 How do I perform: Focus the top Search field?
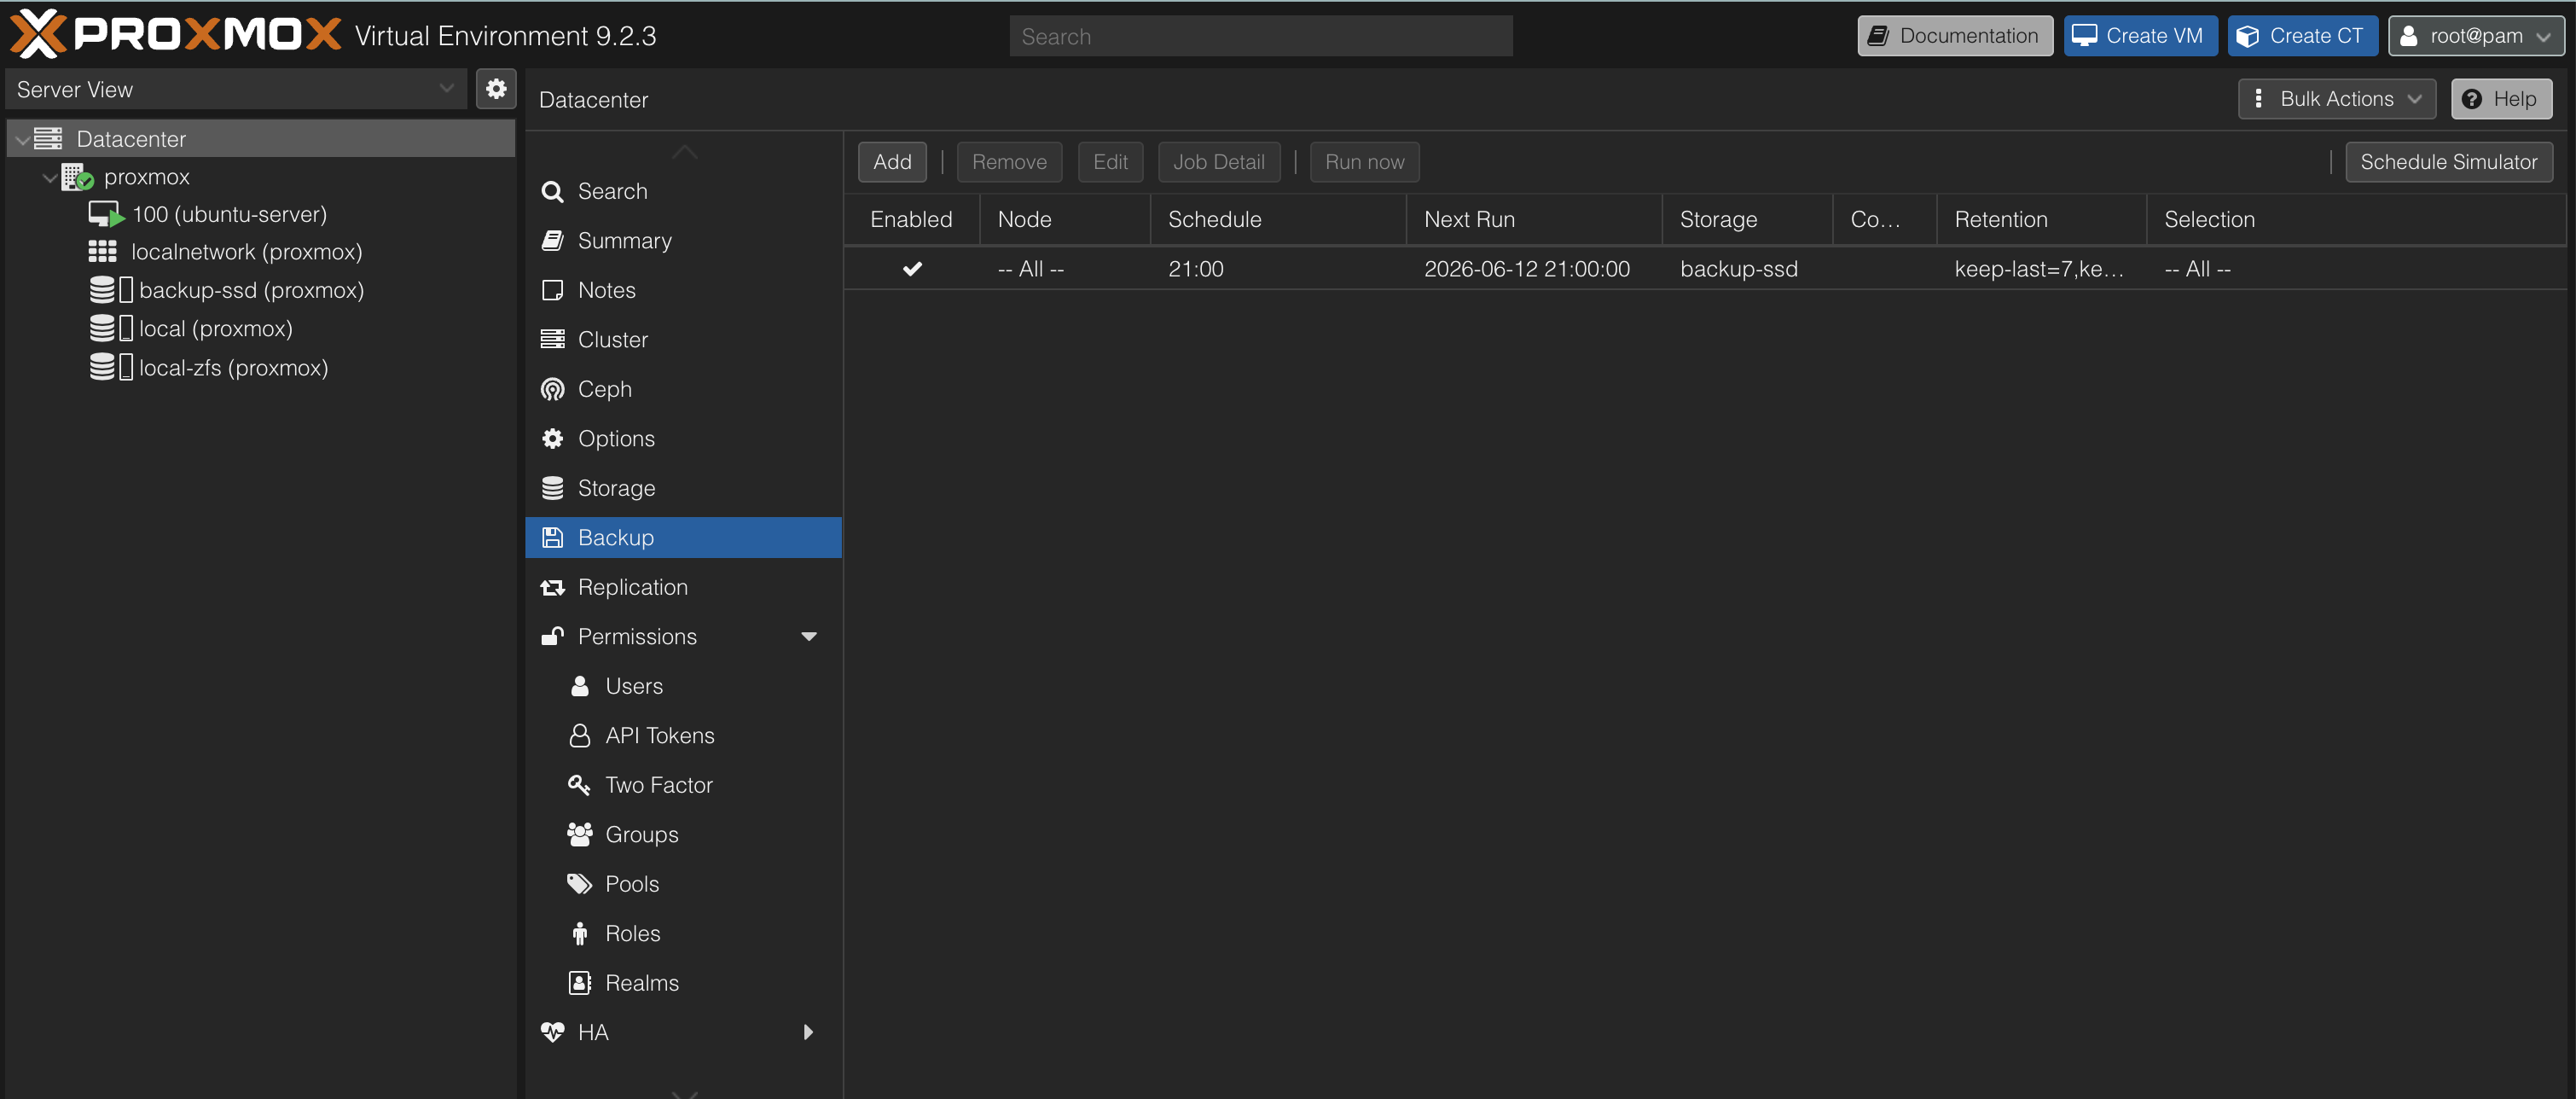pos(1260,36)
